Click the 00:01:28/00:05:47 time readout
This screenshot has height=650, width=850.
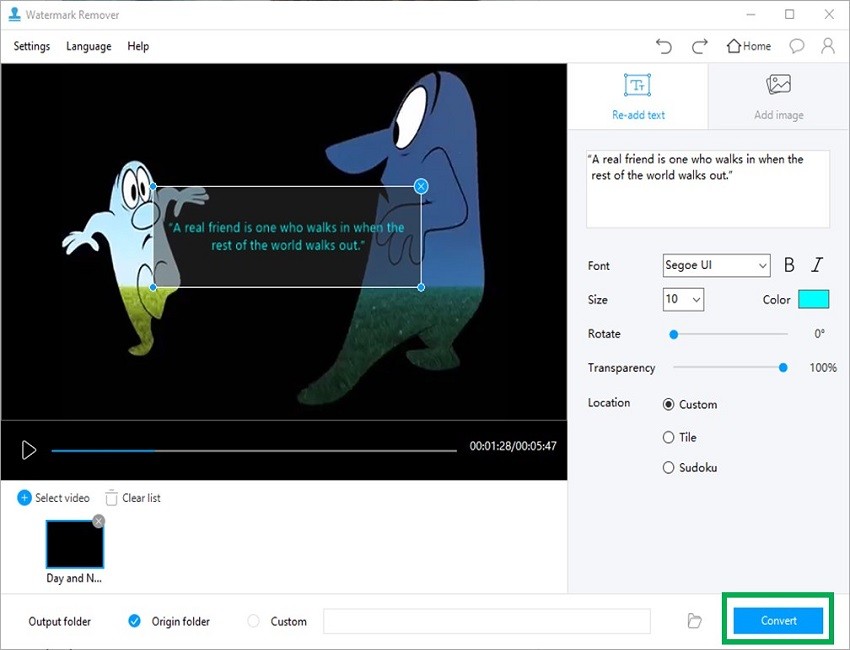point(513,446)
